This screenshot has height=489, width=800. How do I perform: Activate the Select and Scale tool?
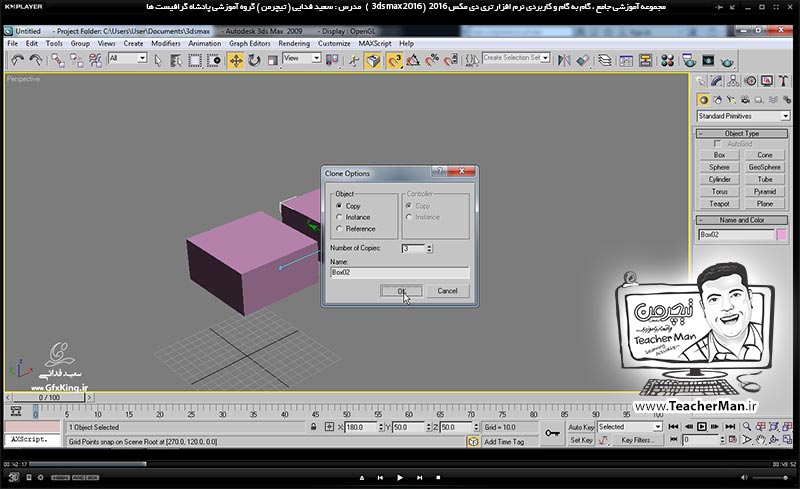(x=273, y=61)
